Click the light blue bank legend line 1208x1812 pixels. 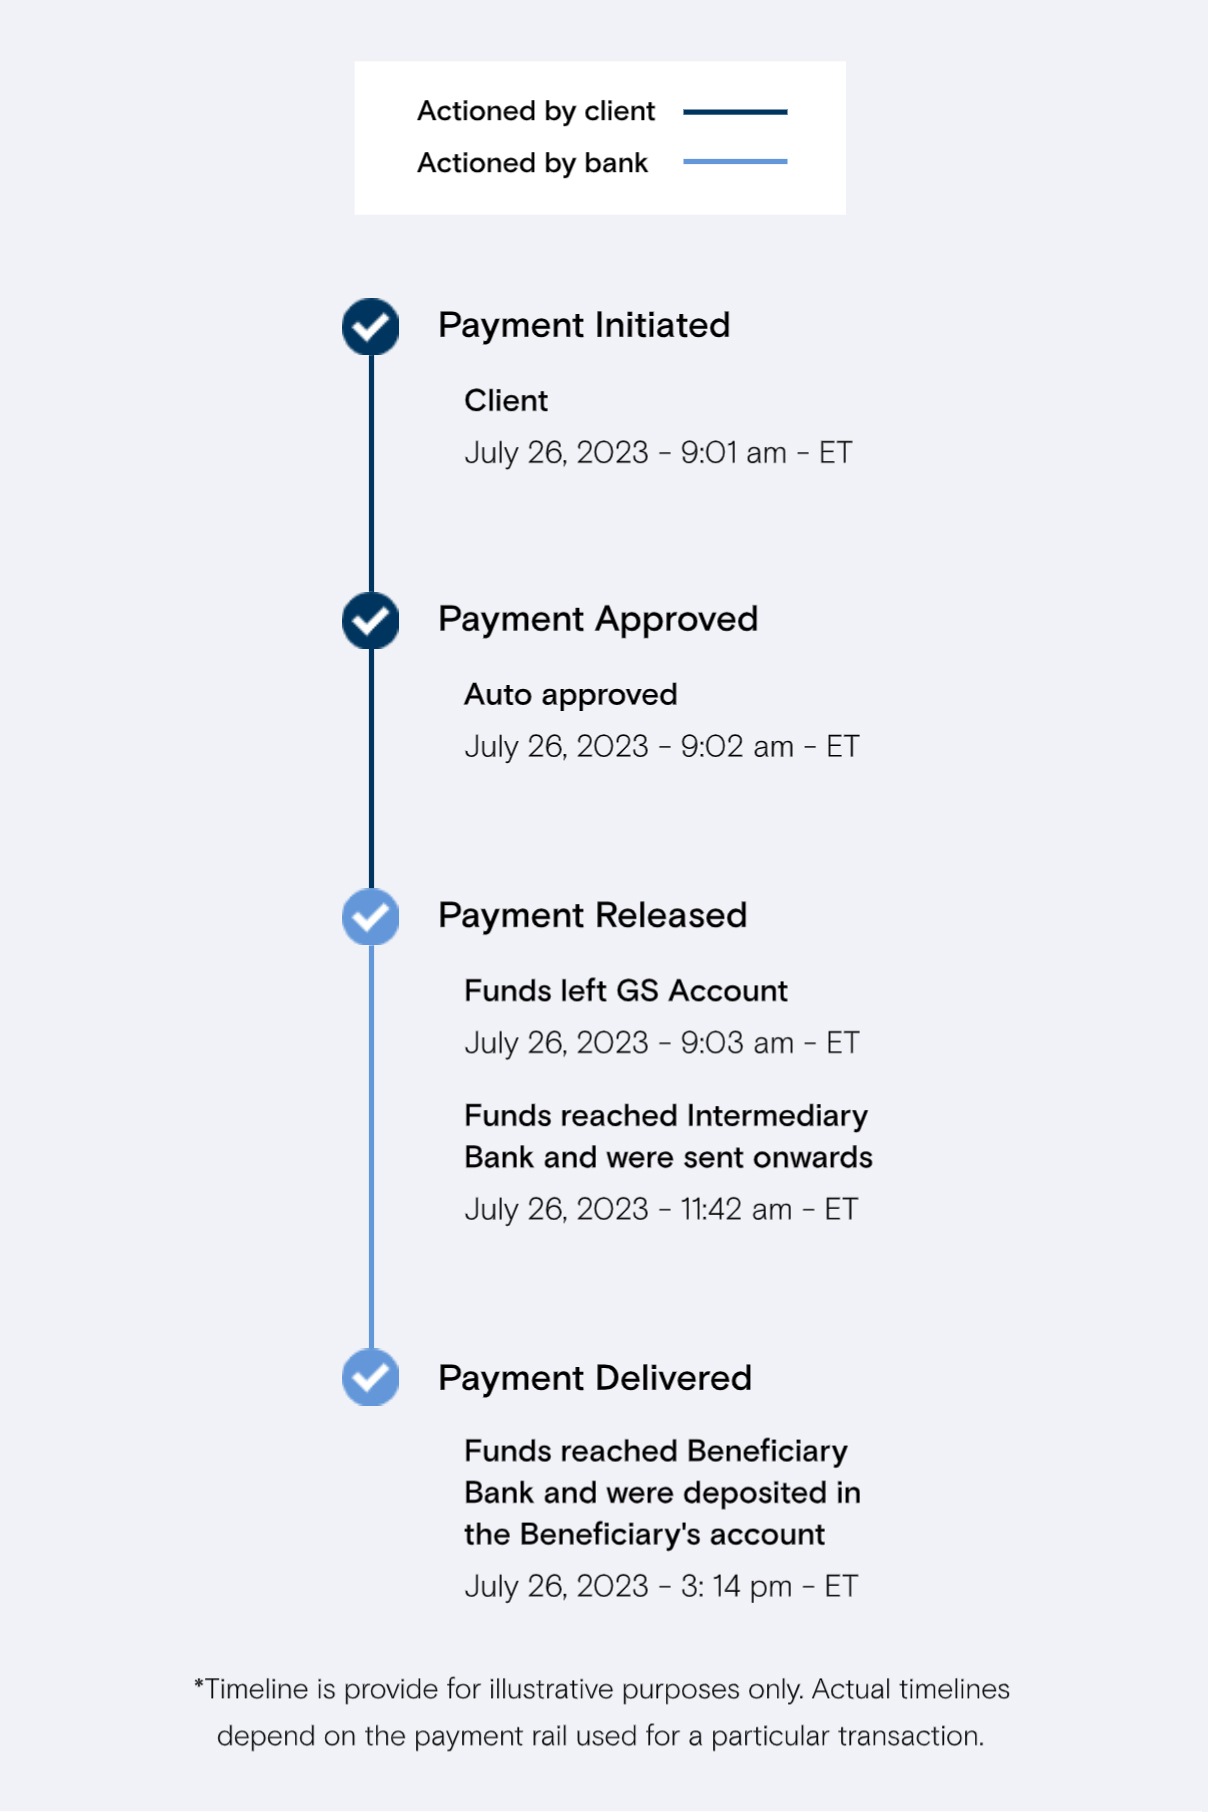pyautogui.click(x=735, y=161)
